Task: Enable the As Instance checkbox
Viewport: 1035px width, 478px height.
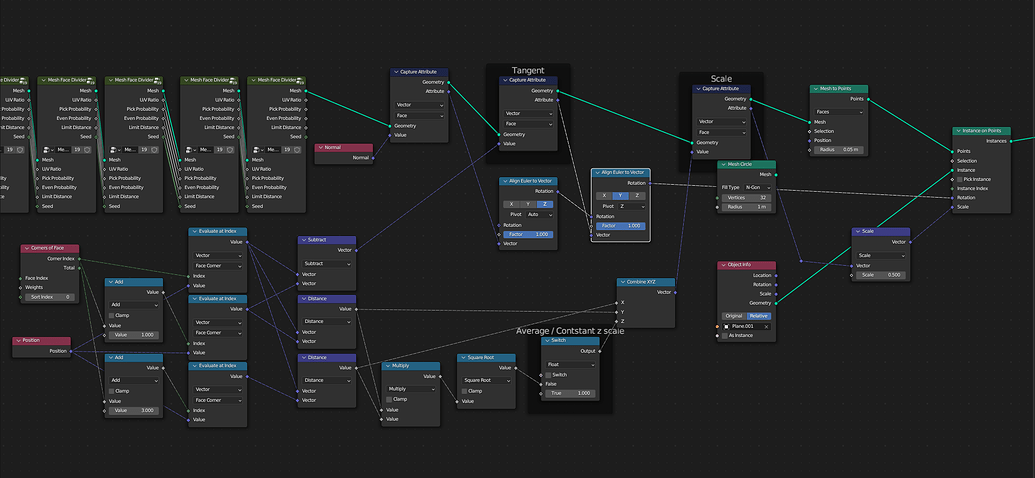Action: [x=724, y=335]
